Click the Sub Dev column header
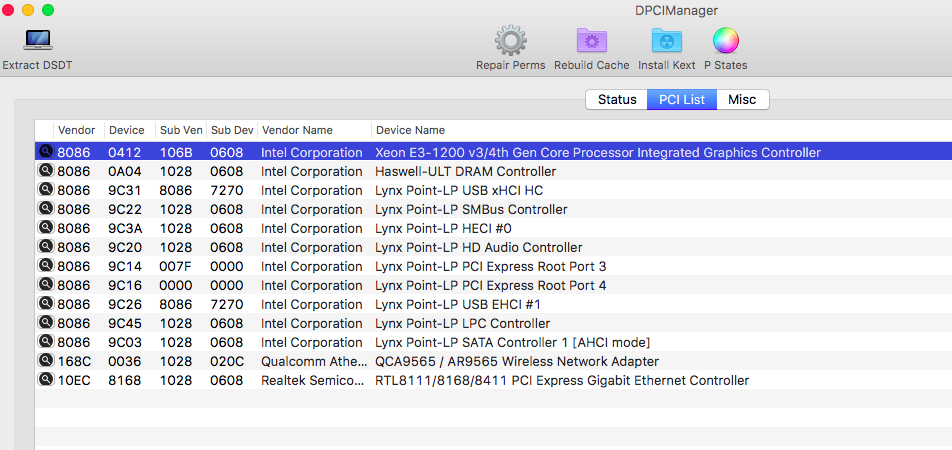 [x=230, y=130]
